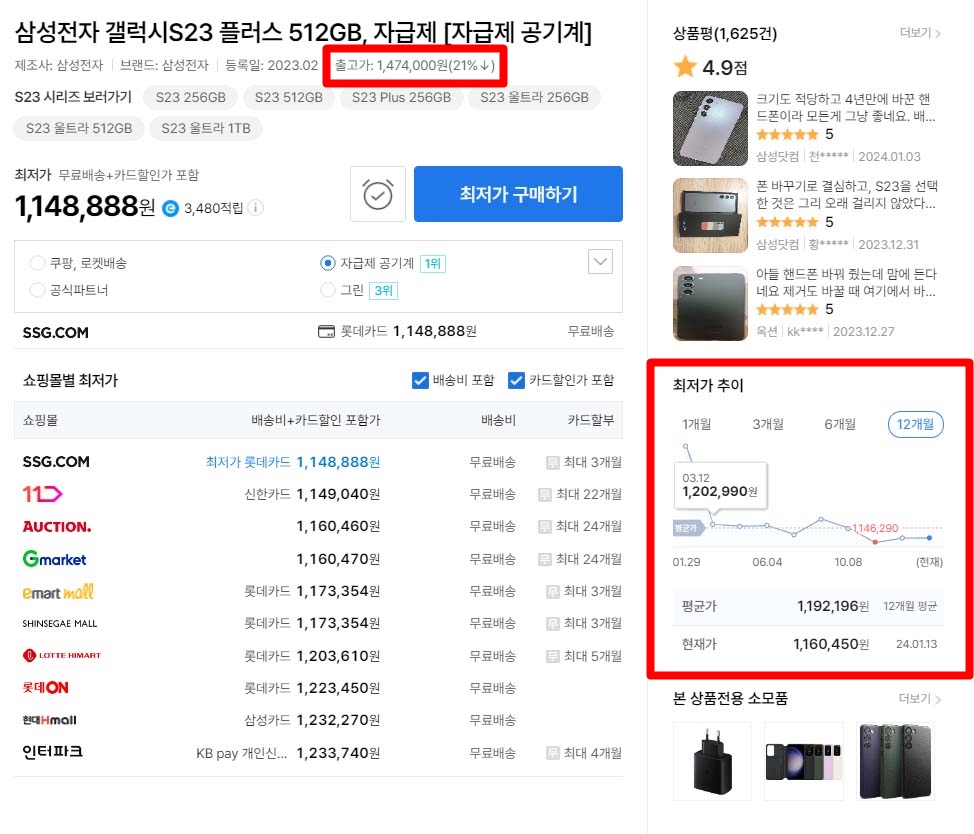974x834 pixels.
Task: Open 더보기 next to 상품평 reviews
Action: (920, 33)
